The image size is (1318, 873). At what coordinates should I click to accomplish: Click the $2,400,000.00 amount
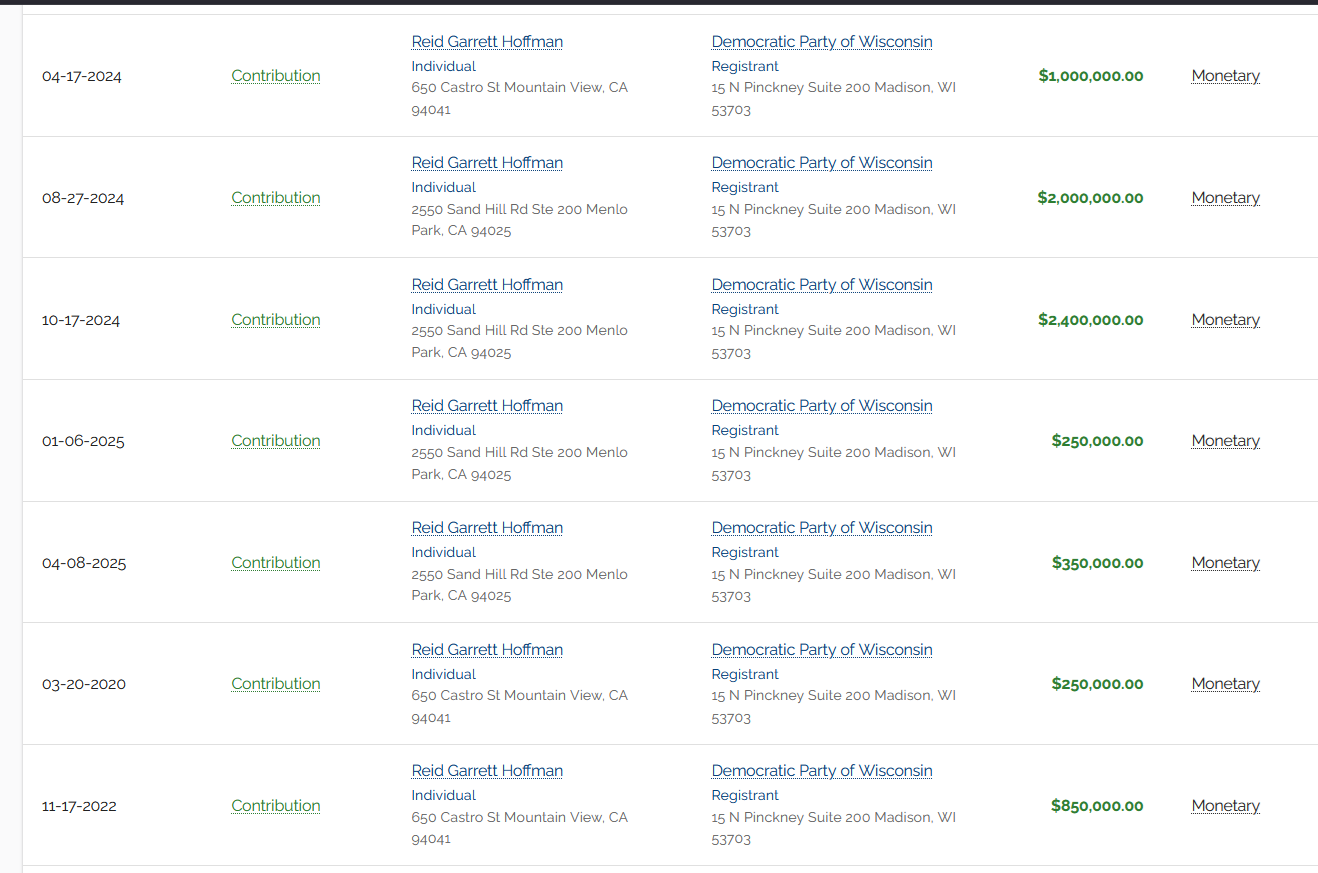coord(1090,320)
